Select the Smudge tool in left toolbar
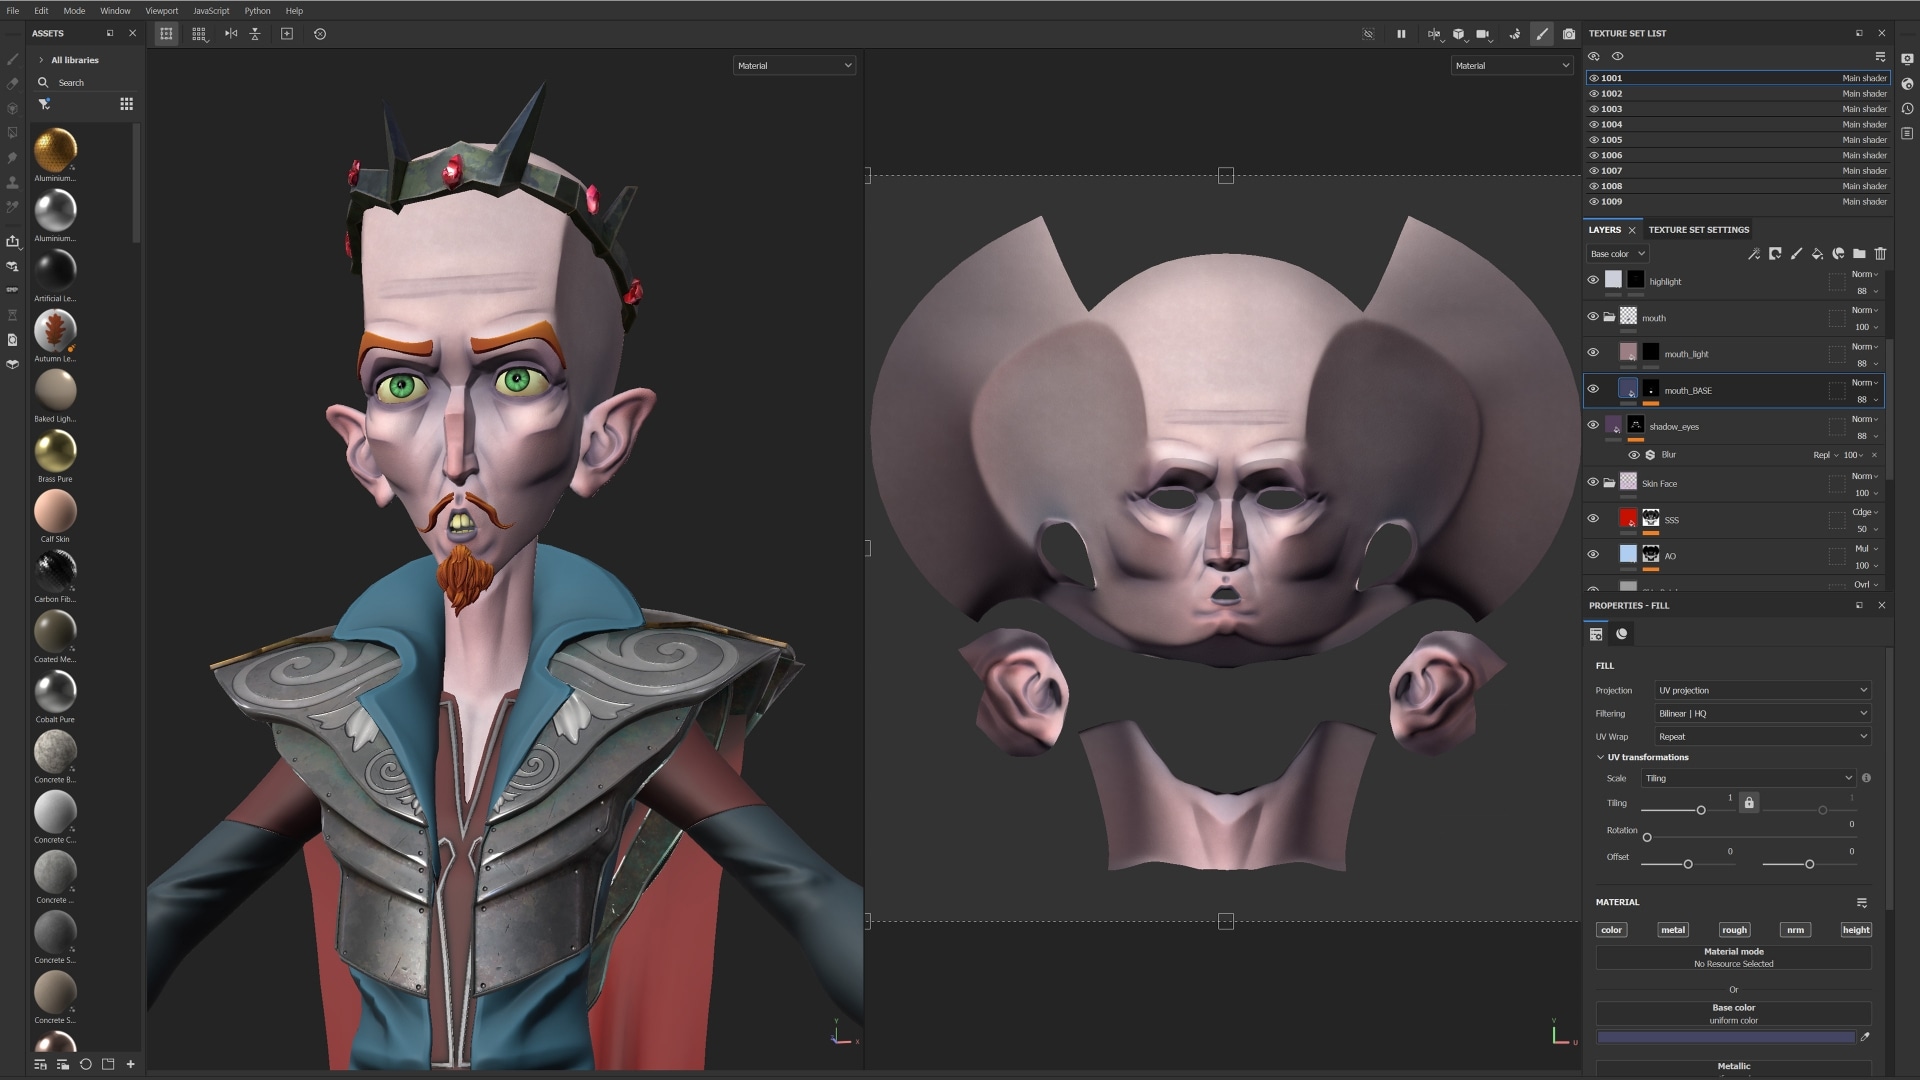This screenshot has height=1080, width=1920. 13,158
